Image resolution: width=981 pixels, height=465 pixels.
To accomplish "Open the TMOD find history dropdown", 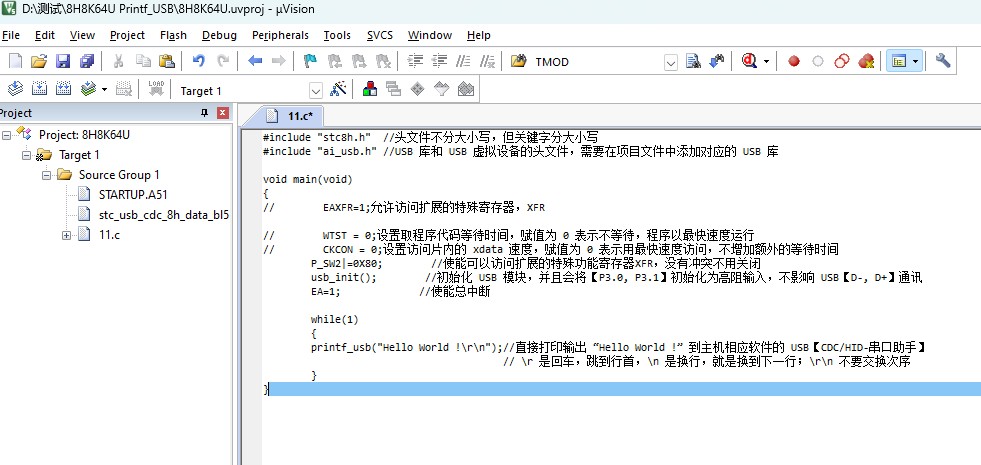I will click(x=671, y=62).
